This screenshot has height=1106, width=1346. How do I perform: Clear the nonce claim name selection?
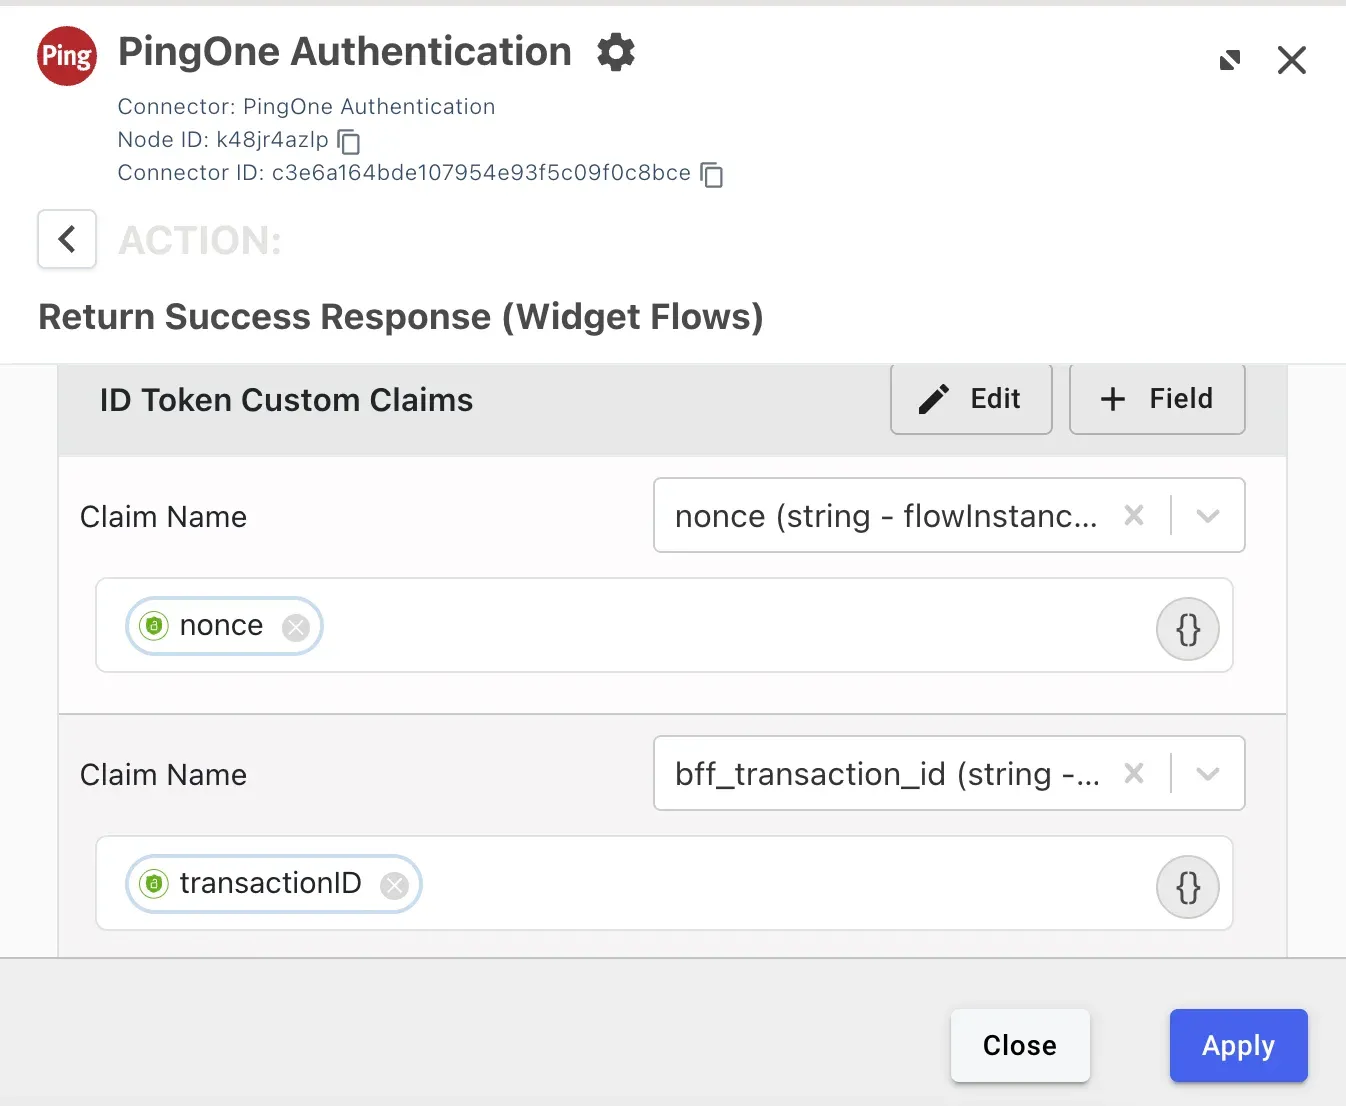point(1134,515)
